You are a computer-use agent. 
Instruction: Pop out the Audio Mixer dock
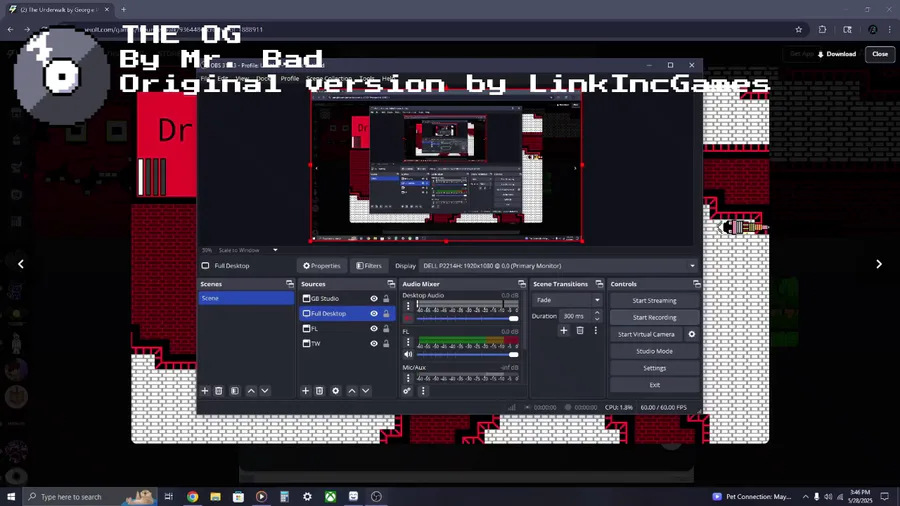pyautogui.click(x=522, y=284)
